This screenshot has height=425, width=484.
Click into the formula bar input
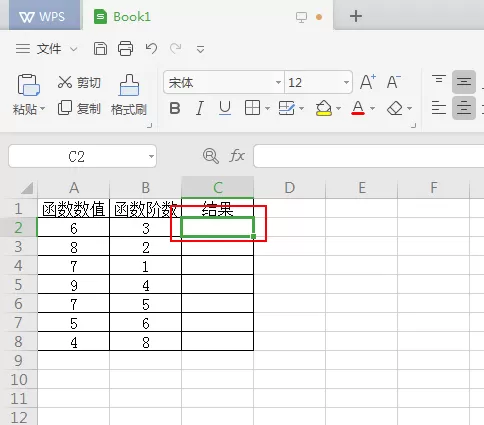coord(369,156)
